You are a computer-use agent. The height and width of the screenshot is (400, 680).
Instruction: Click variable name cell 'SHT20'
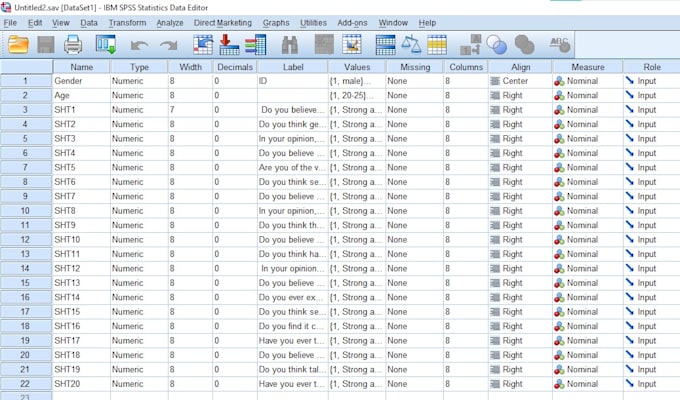(82, 384)
